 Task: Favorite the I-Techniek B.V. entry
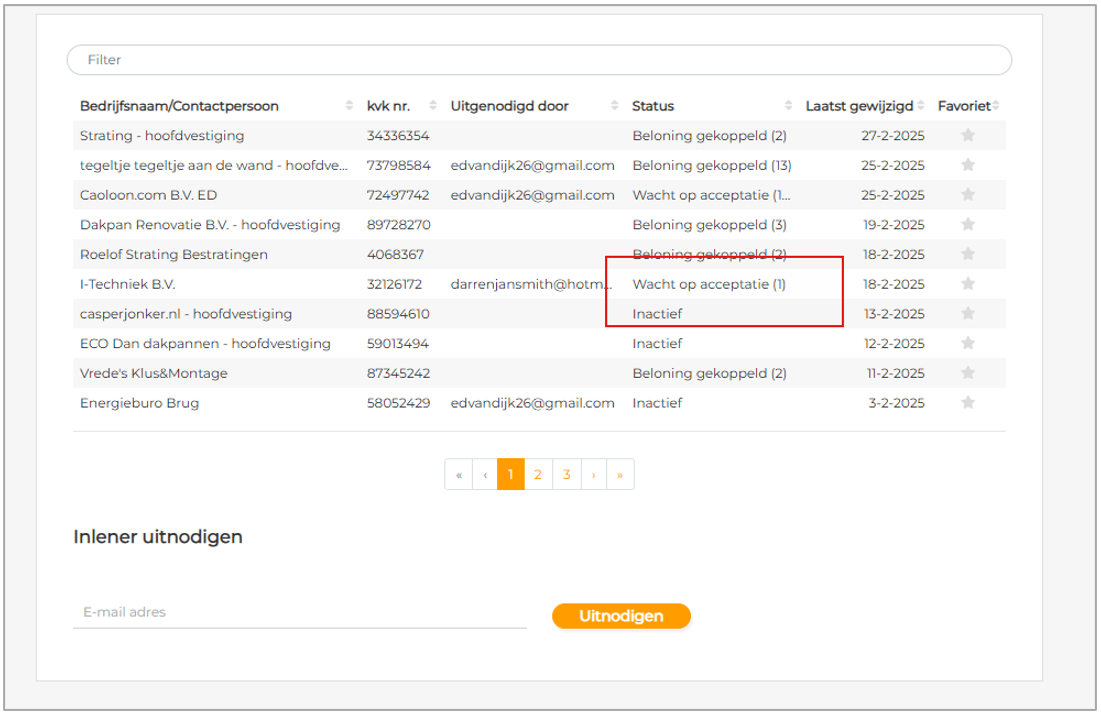tap(967, 284)
